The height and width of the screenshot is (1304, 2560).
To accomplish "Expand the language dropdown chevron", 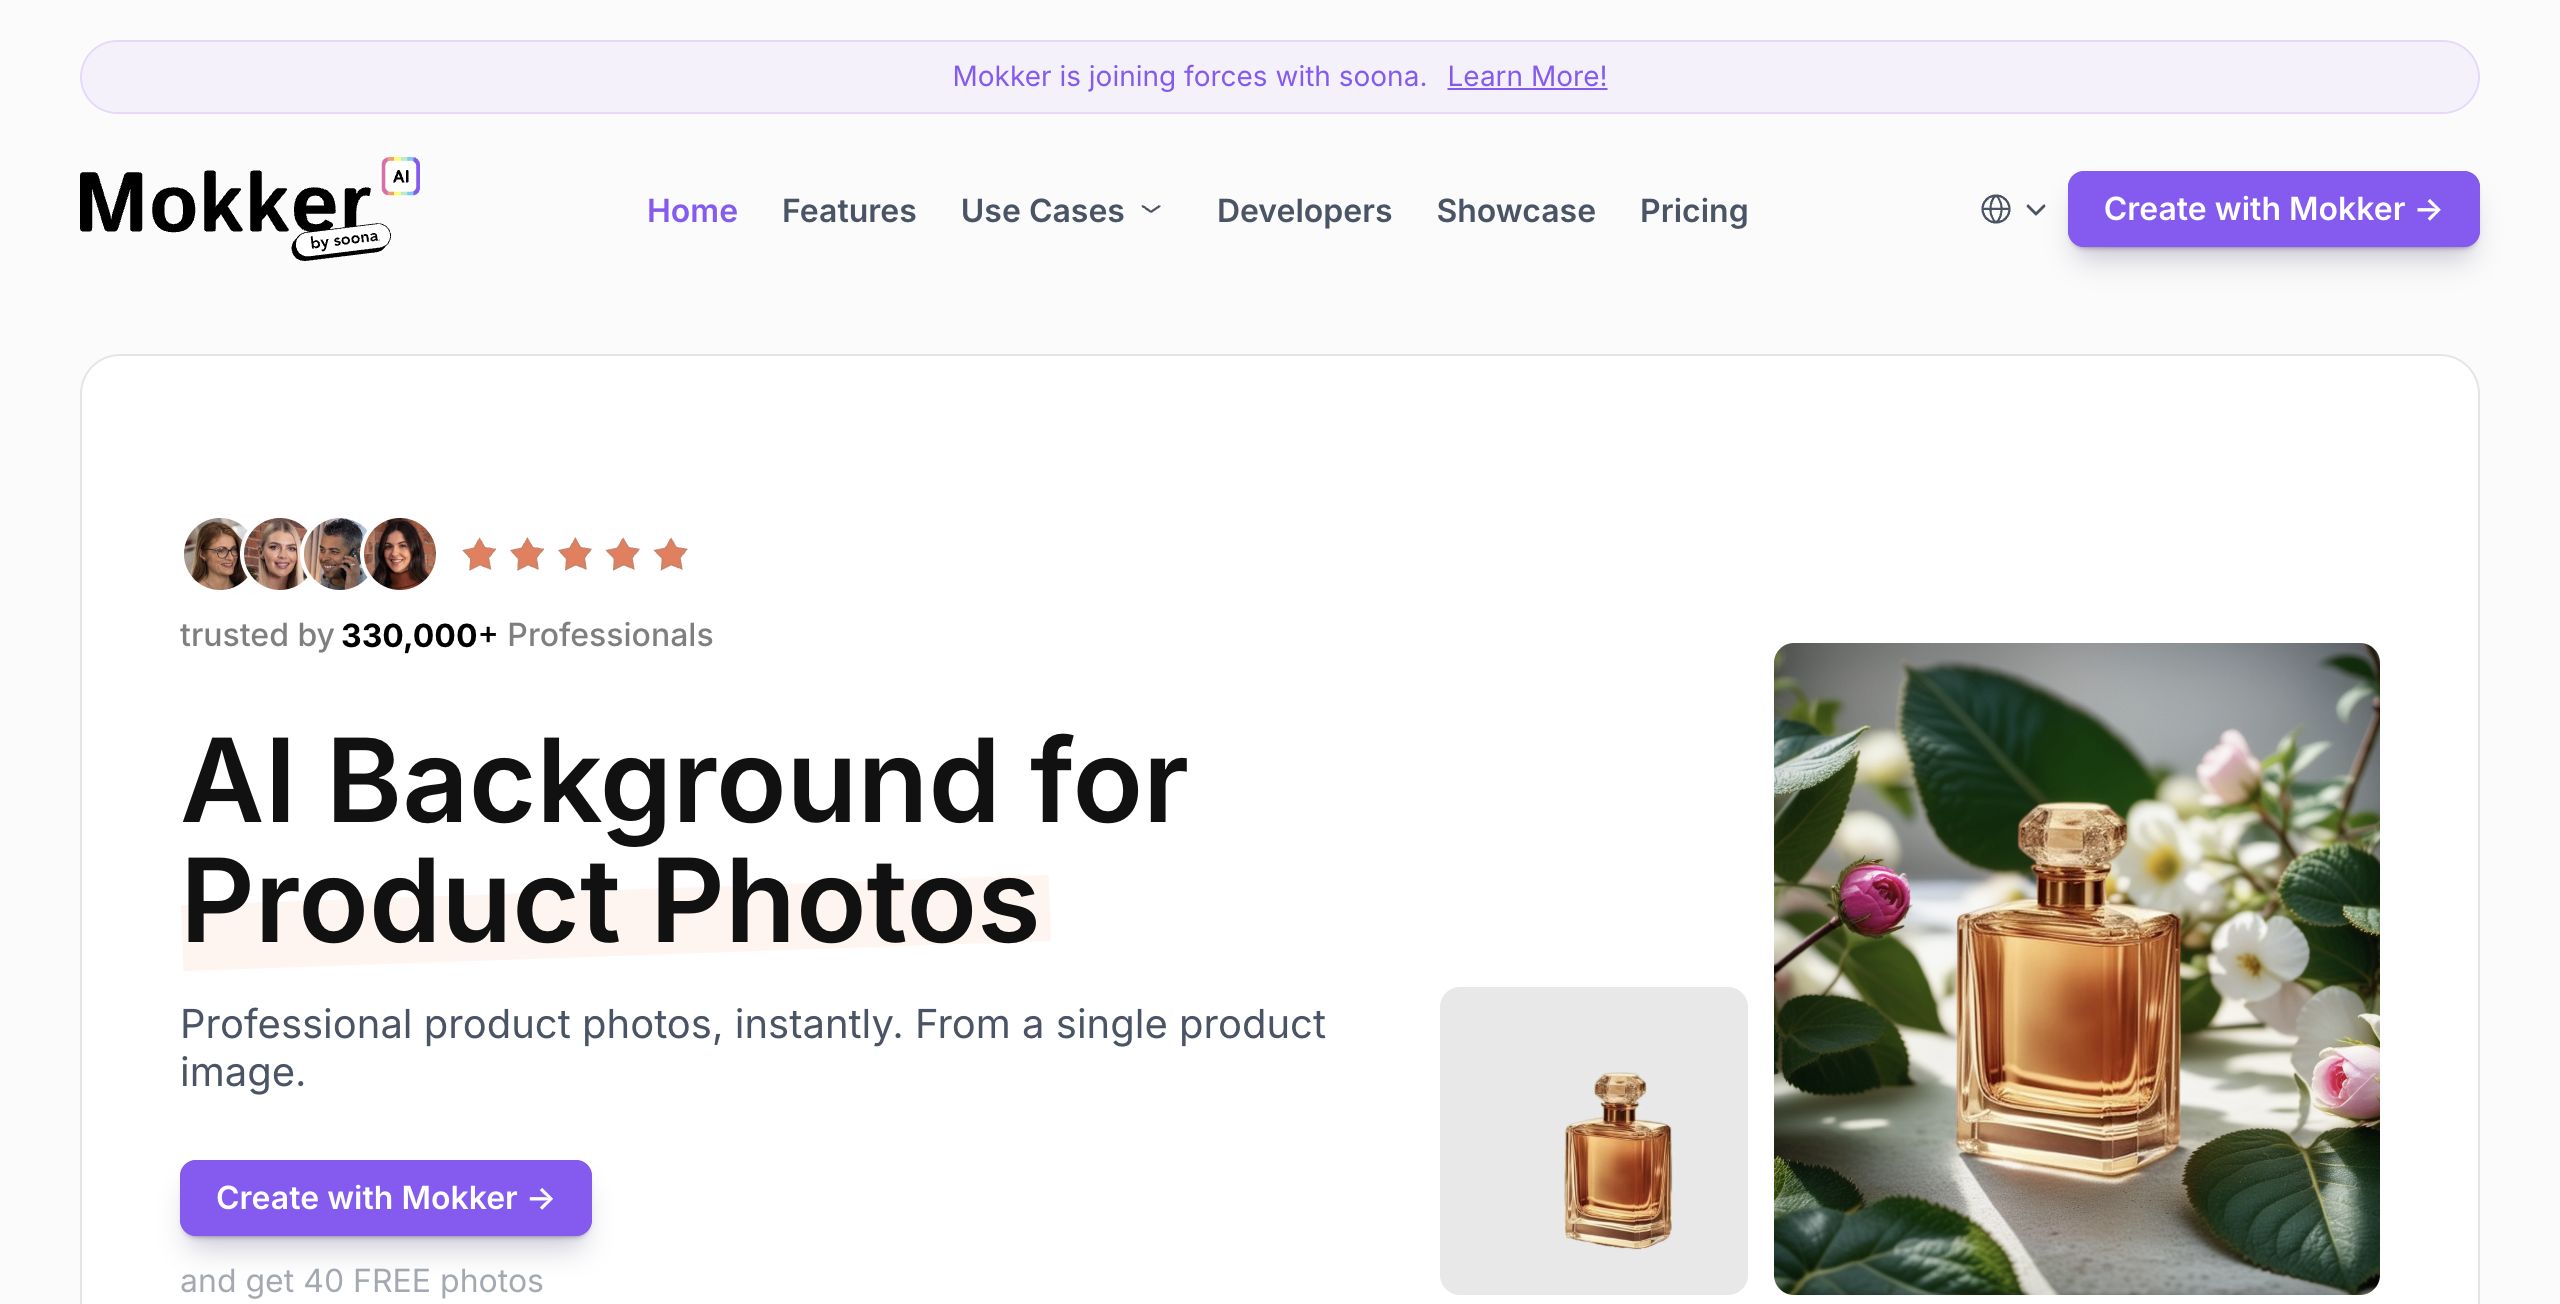I will (2035, 210).
